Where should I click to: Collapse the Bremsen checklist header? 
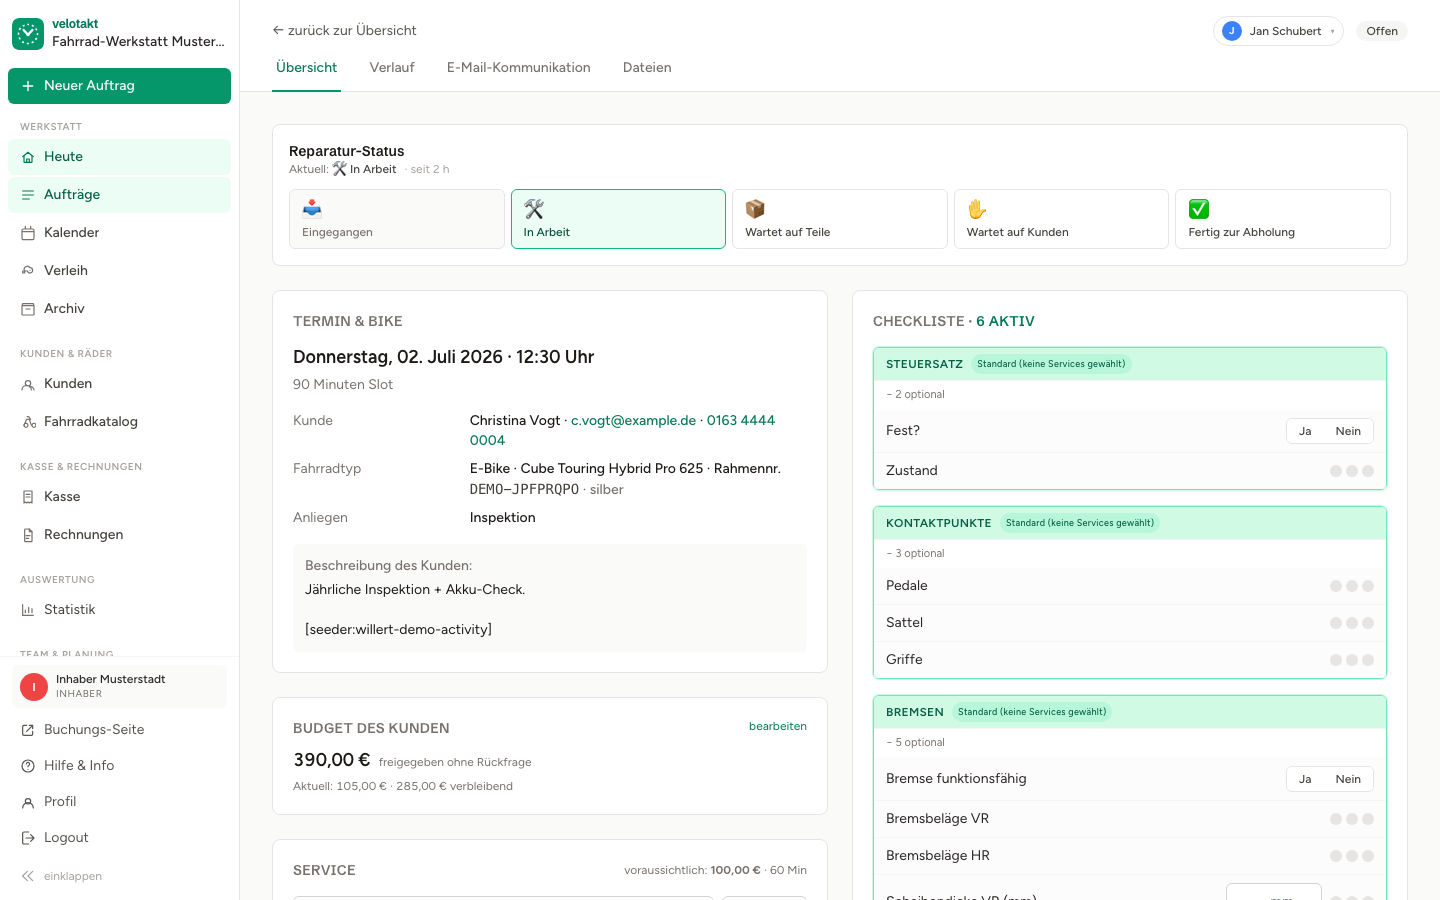pyautogui.click(x=1130, y=712)
